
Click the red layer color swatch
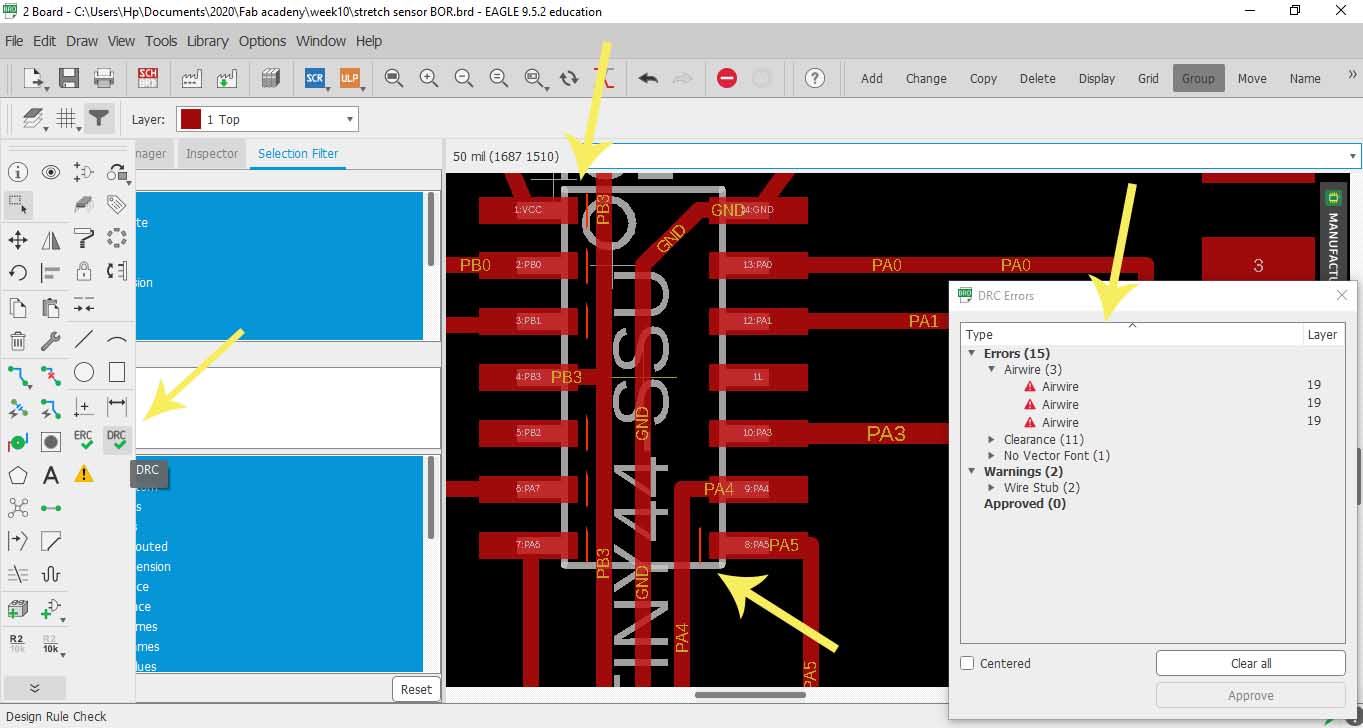pos(190,119)
